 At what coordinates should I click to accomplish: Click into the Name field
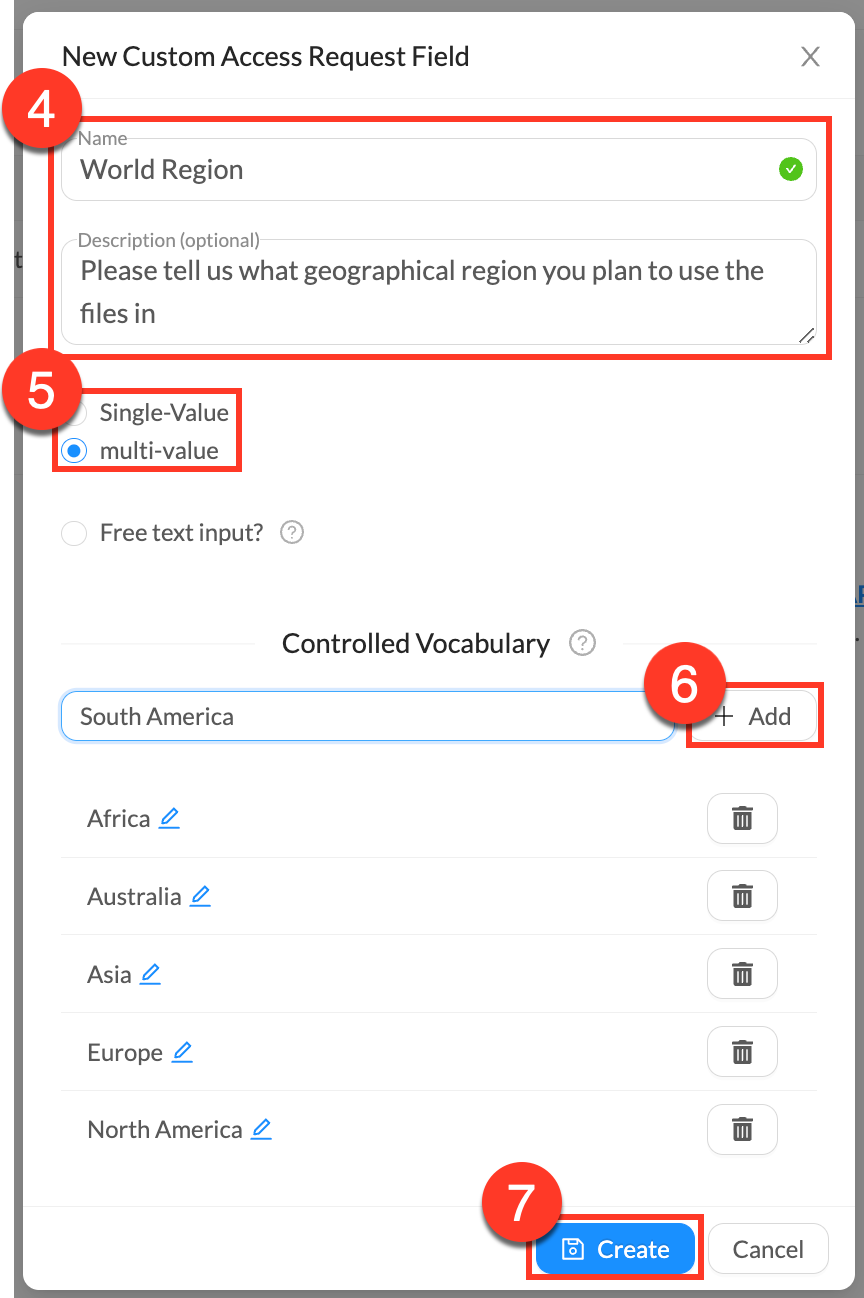point(420,170)
